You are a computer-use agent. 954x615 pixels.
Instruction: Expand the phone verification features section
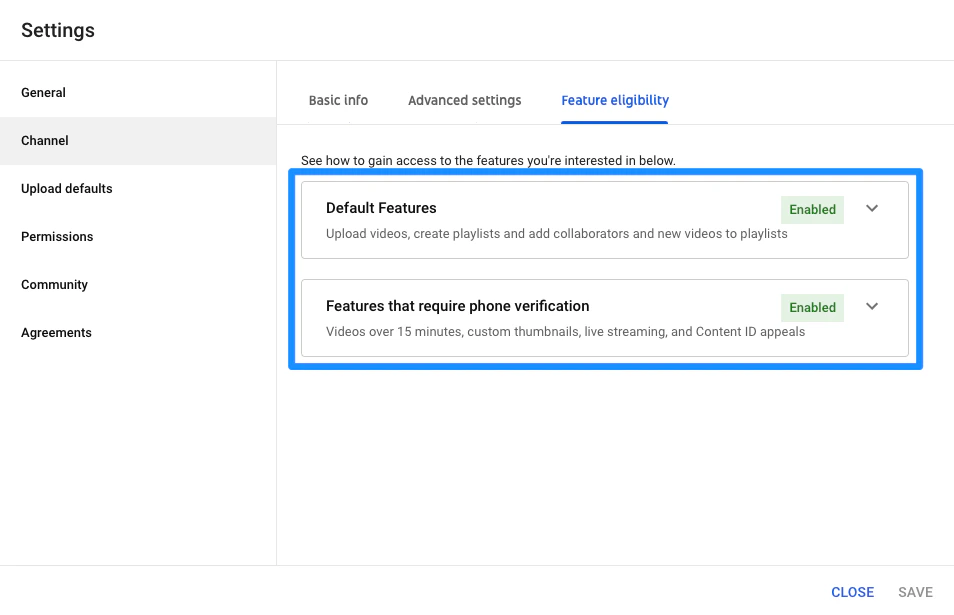click(871, 307)
